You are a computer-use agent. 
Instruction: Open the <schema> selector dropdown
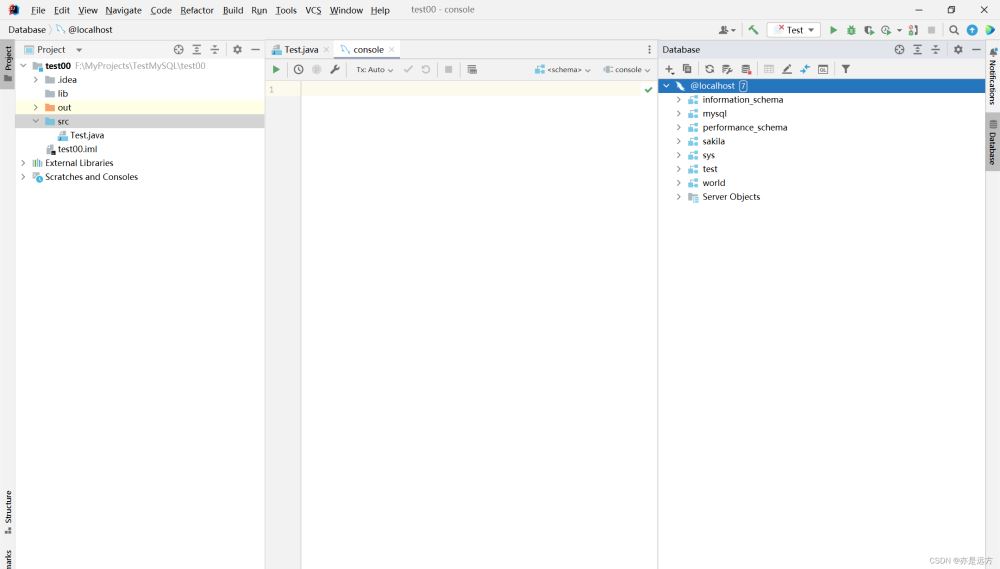(x=563, y=70)
